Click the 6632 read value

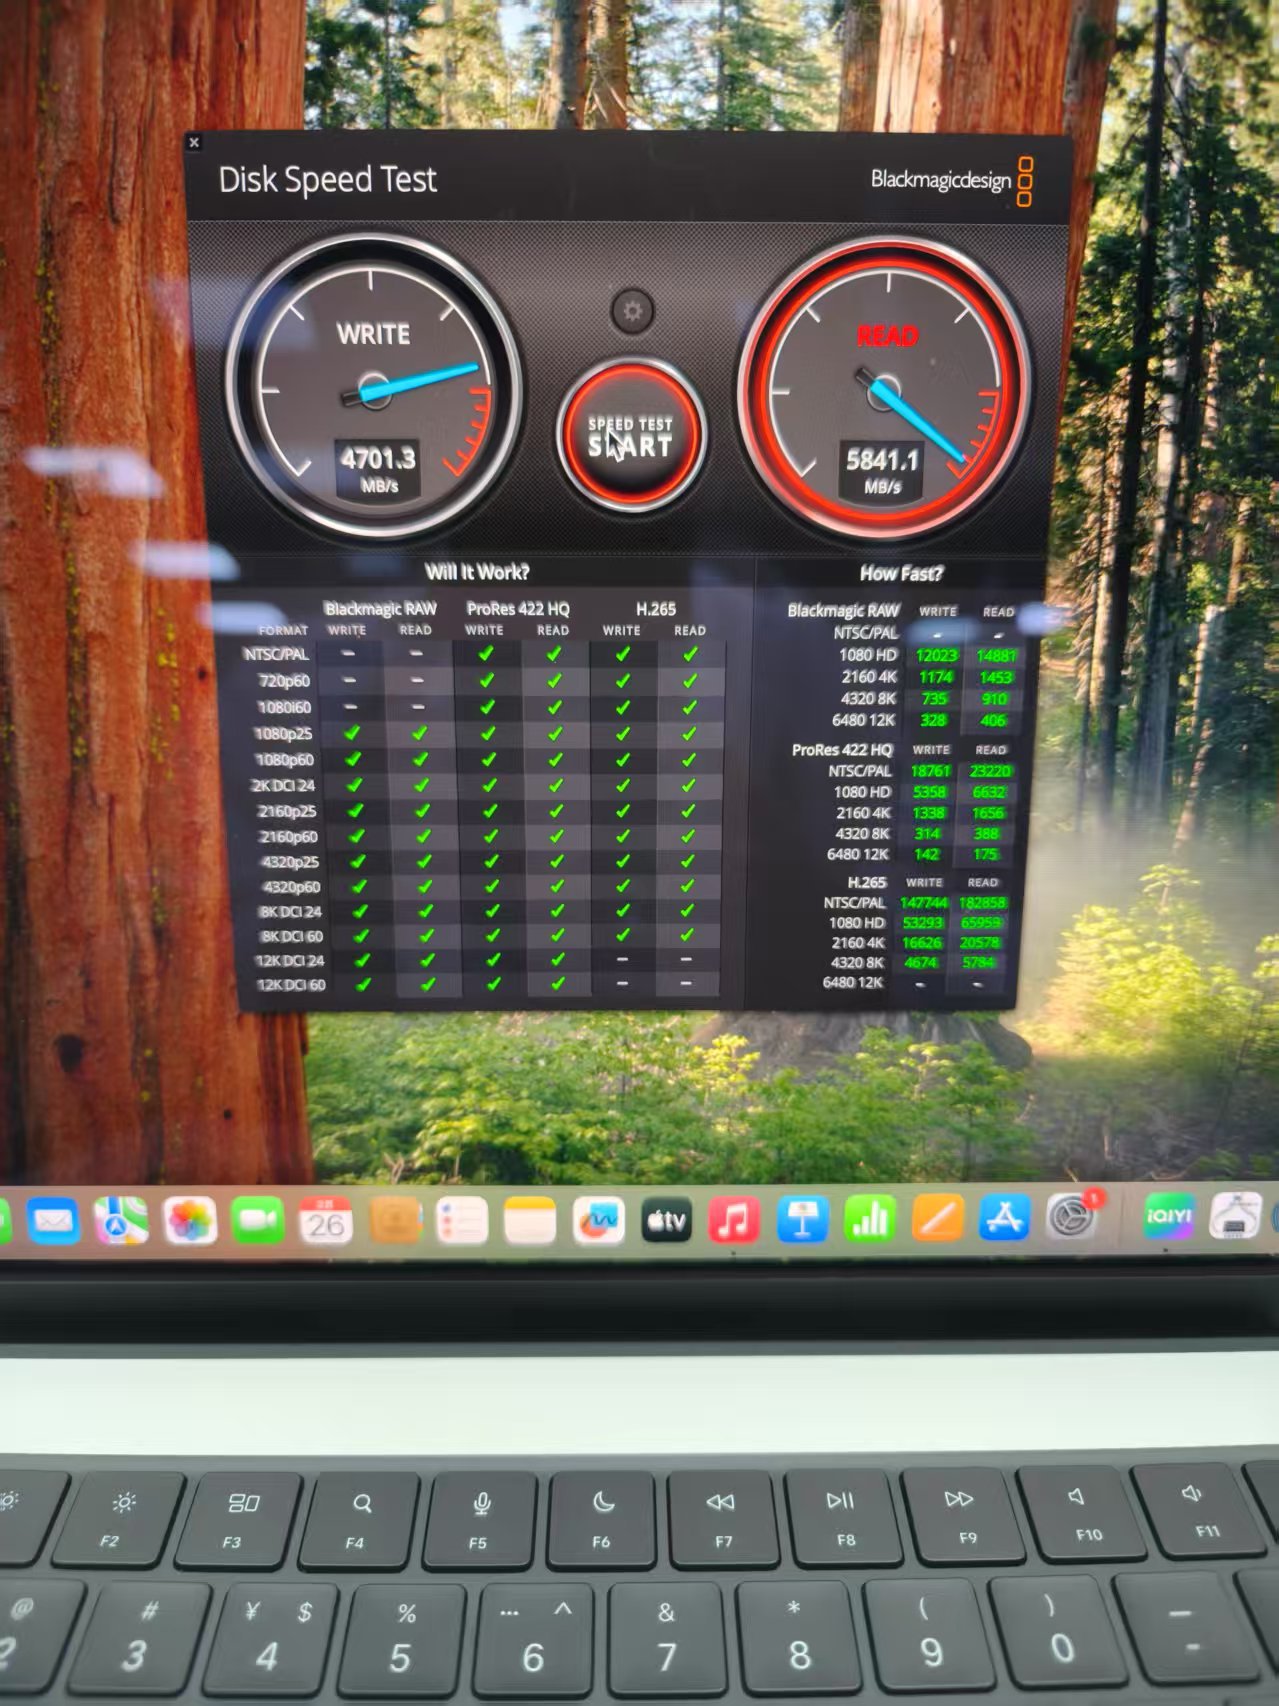click(x=989, y=792)
